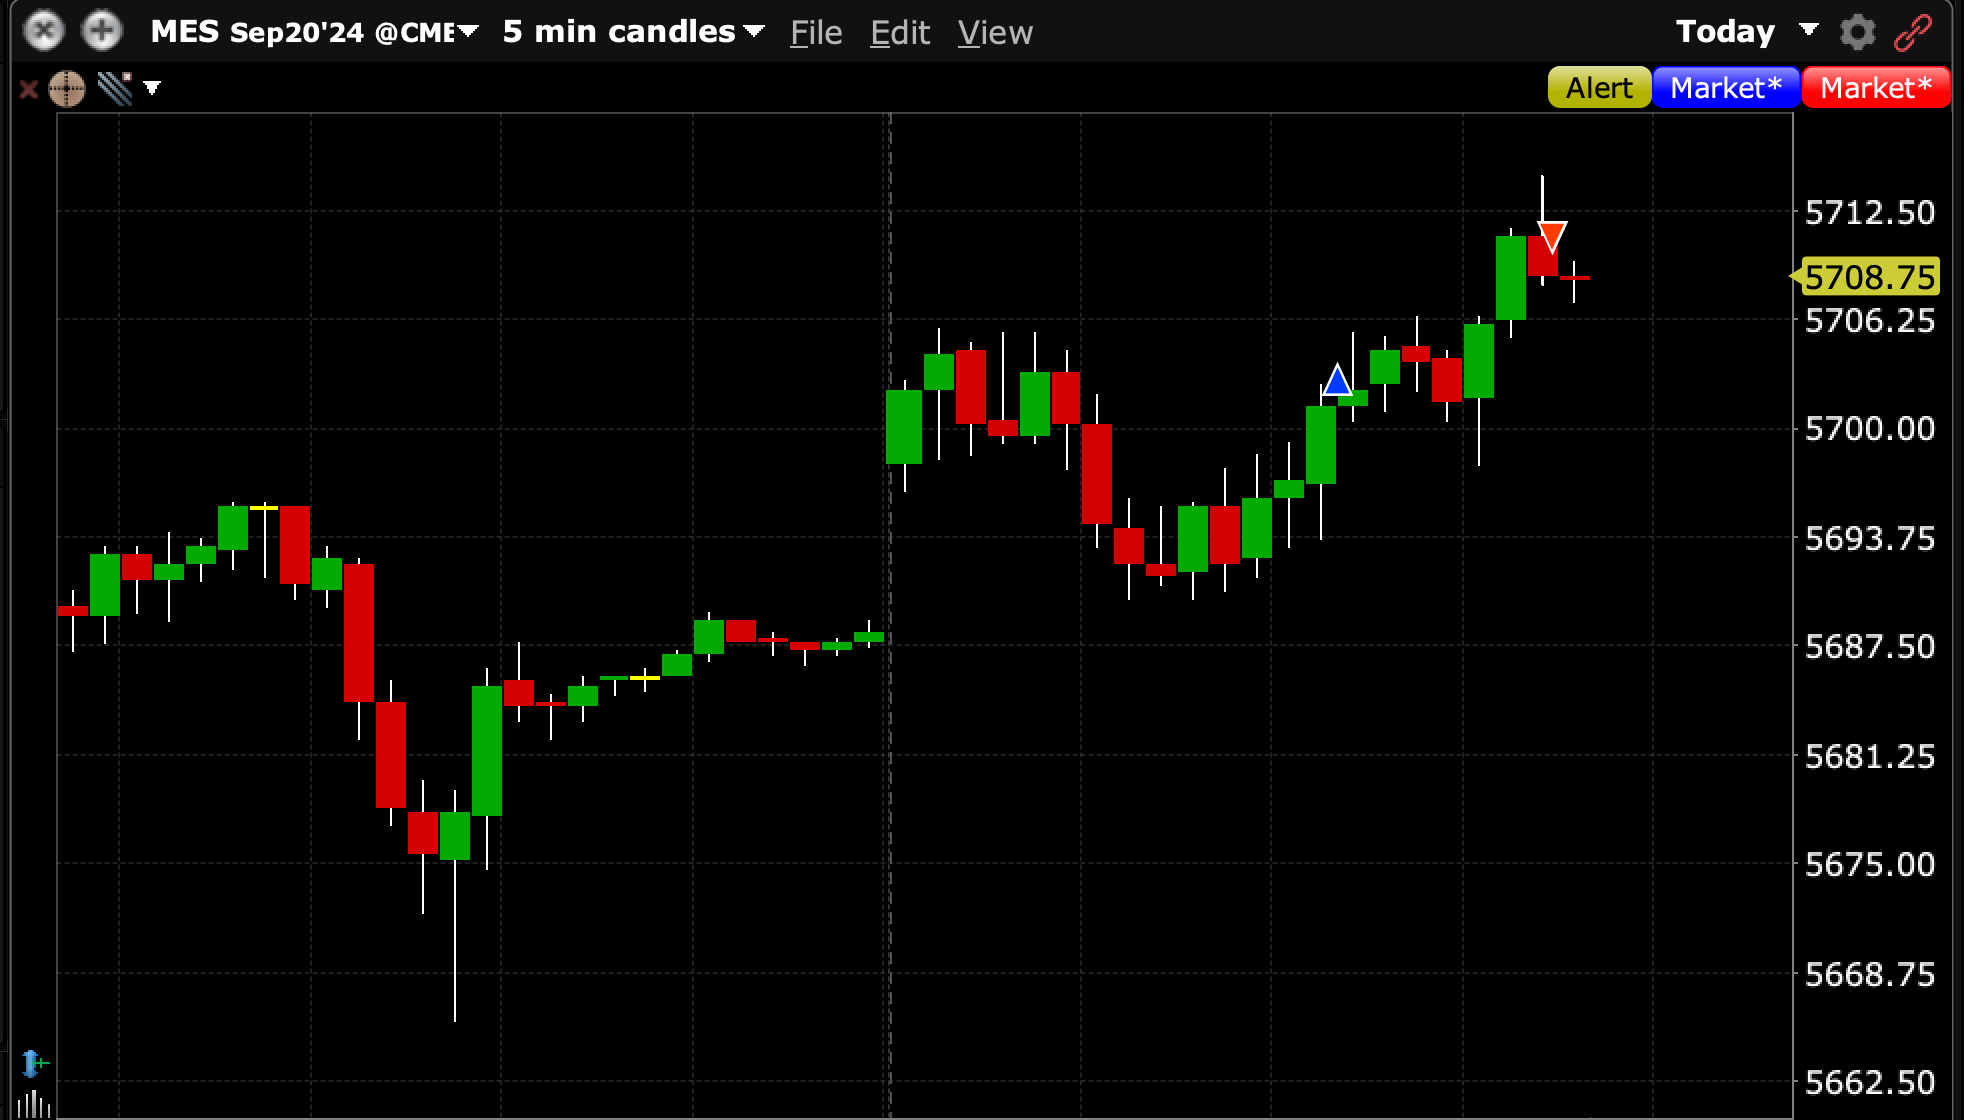Click the 5687.50 price axis label
This screenshot has width=1964, height=1120.
pyautogui.click(x=1869, y=647)
